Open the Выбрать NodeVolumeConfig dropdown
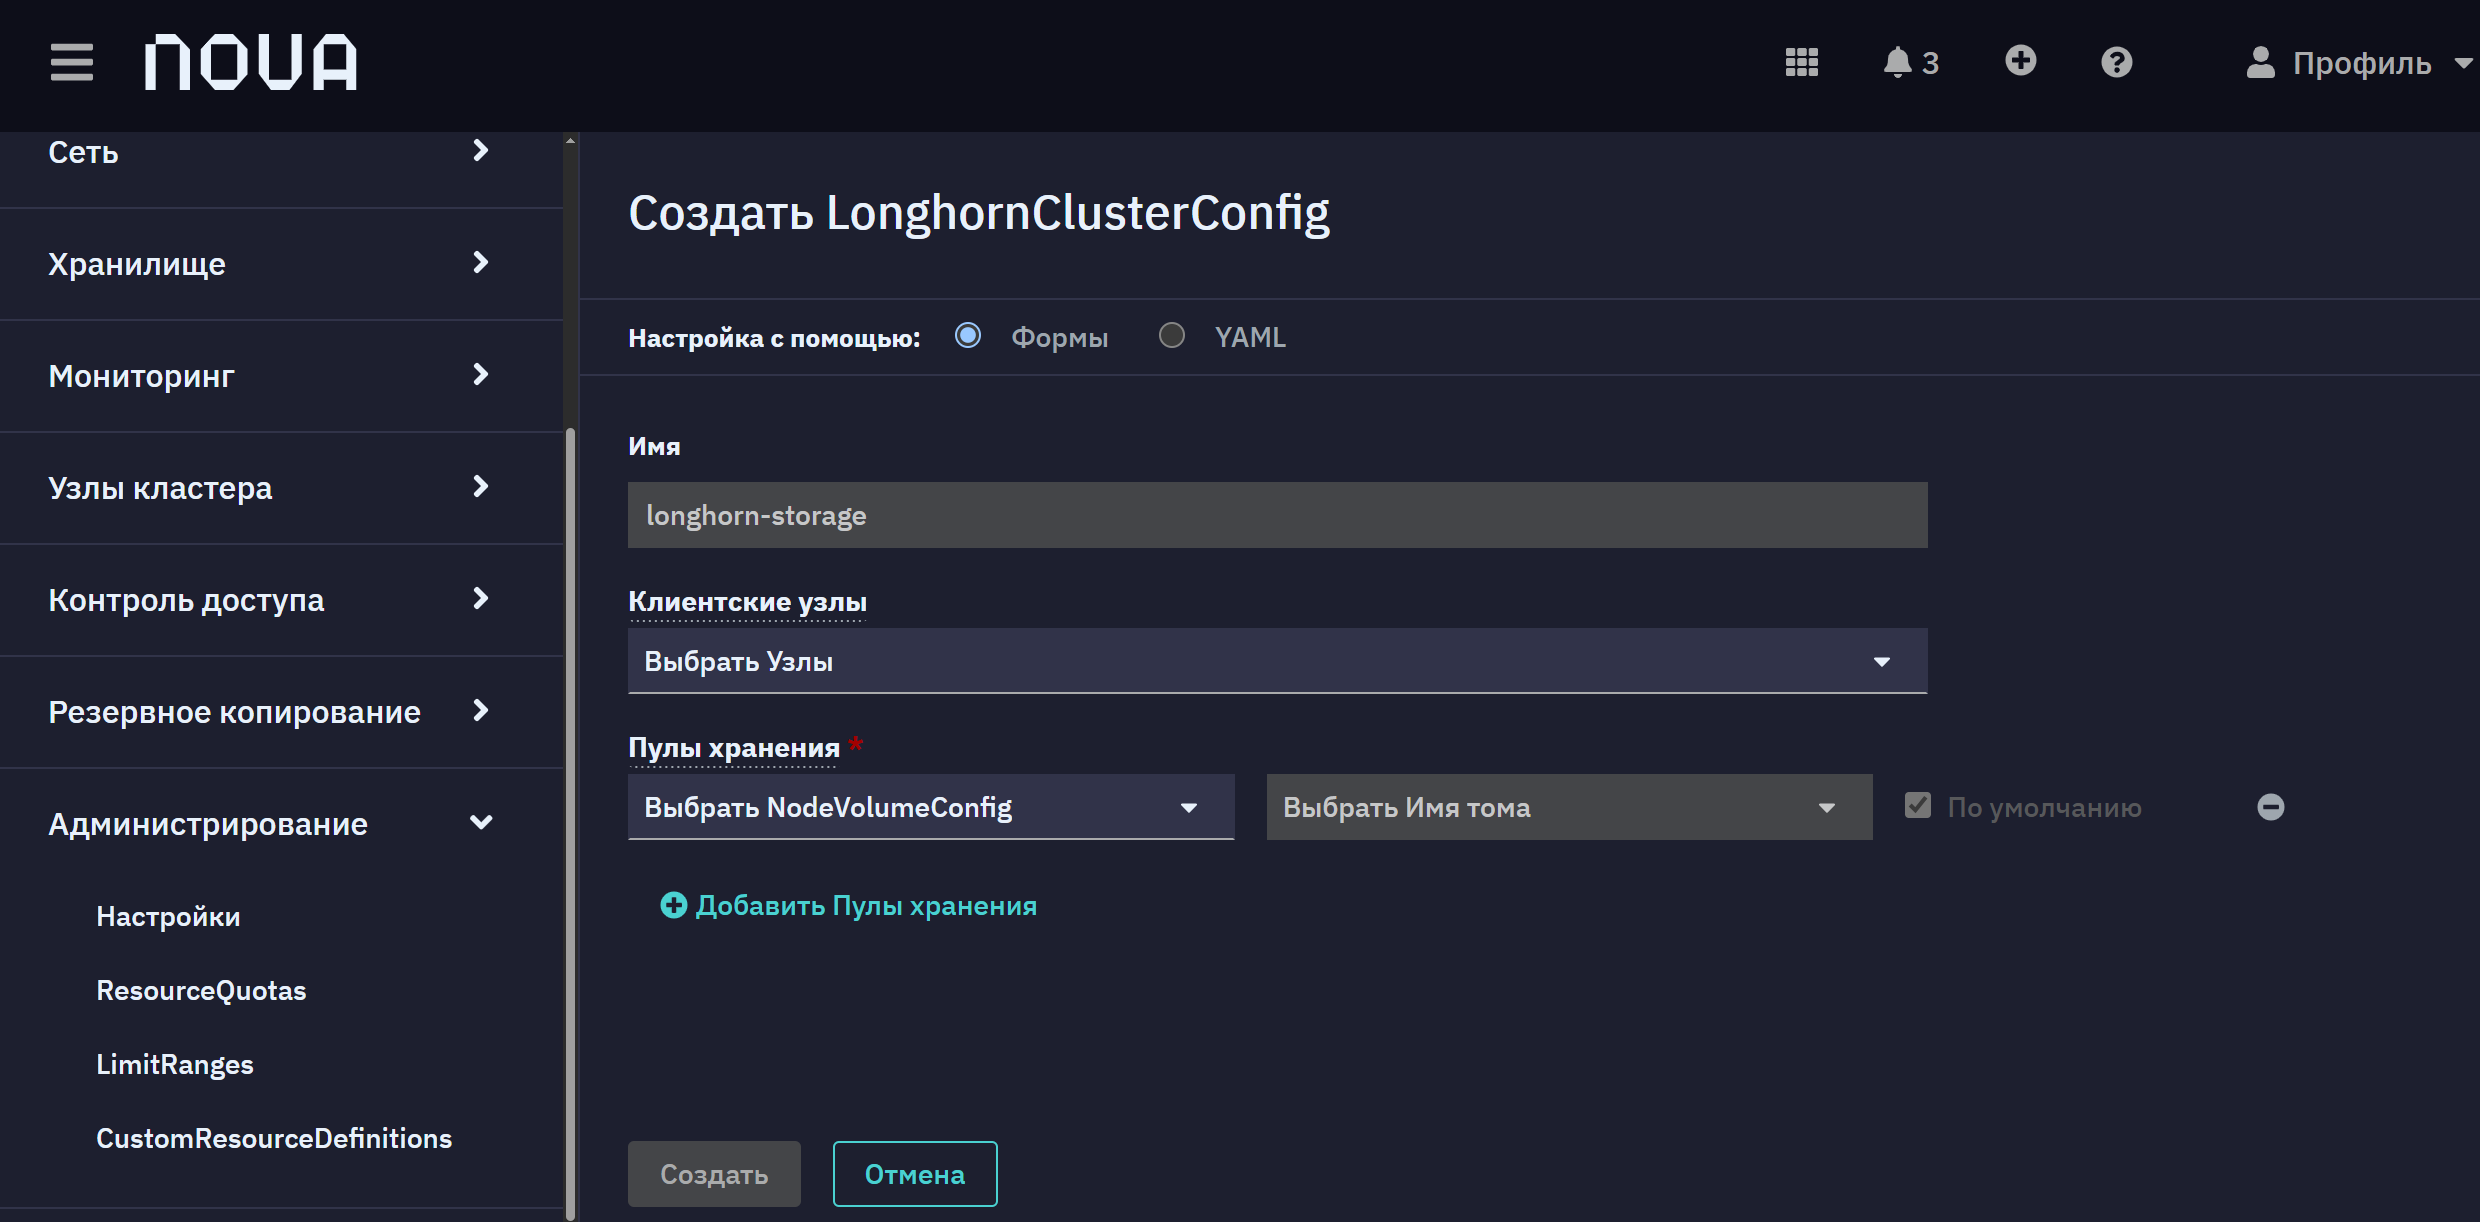The height and width of the screenshot is (1222, 2480). (x=931, y=807)
